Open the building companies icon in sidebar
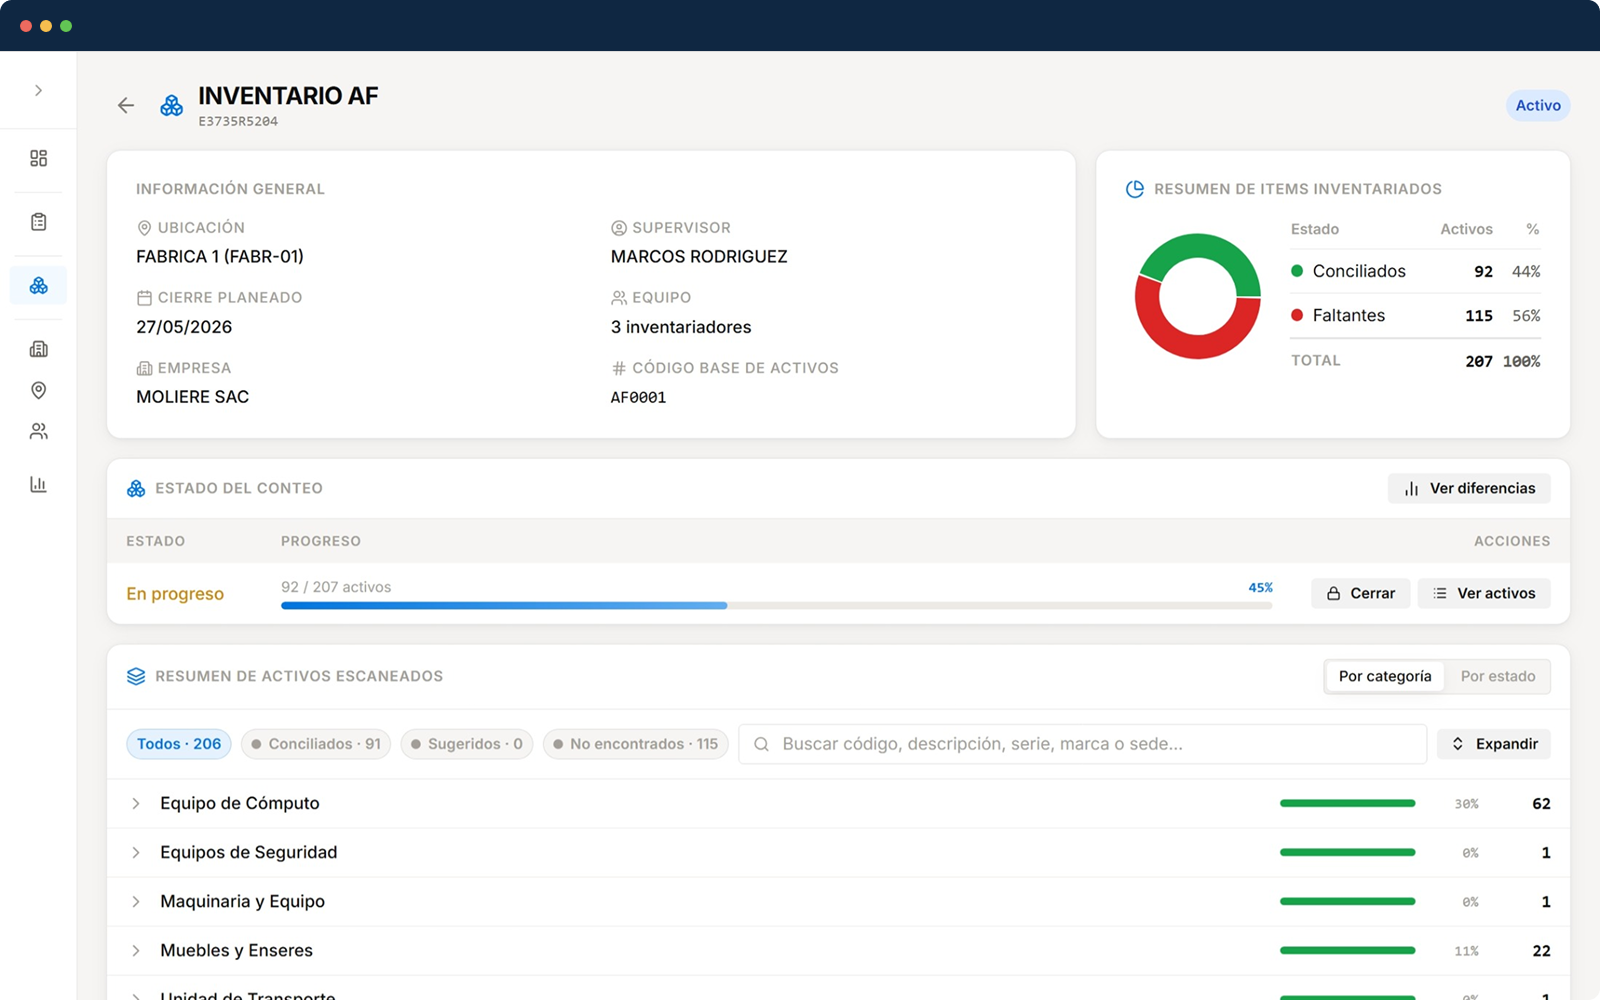This screenshot has height=1000, width=1600. click(38, 349)
